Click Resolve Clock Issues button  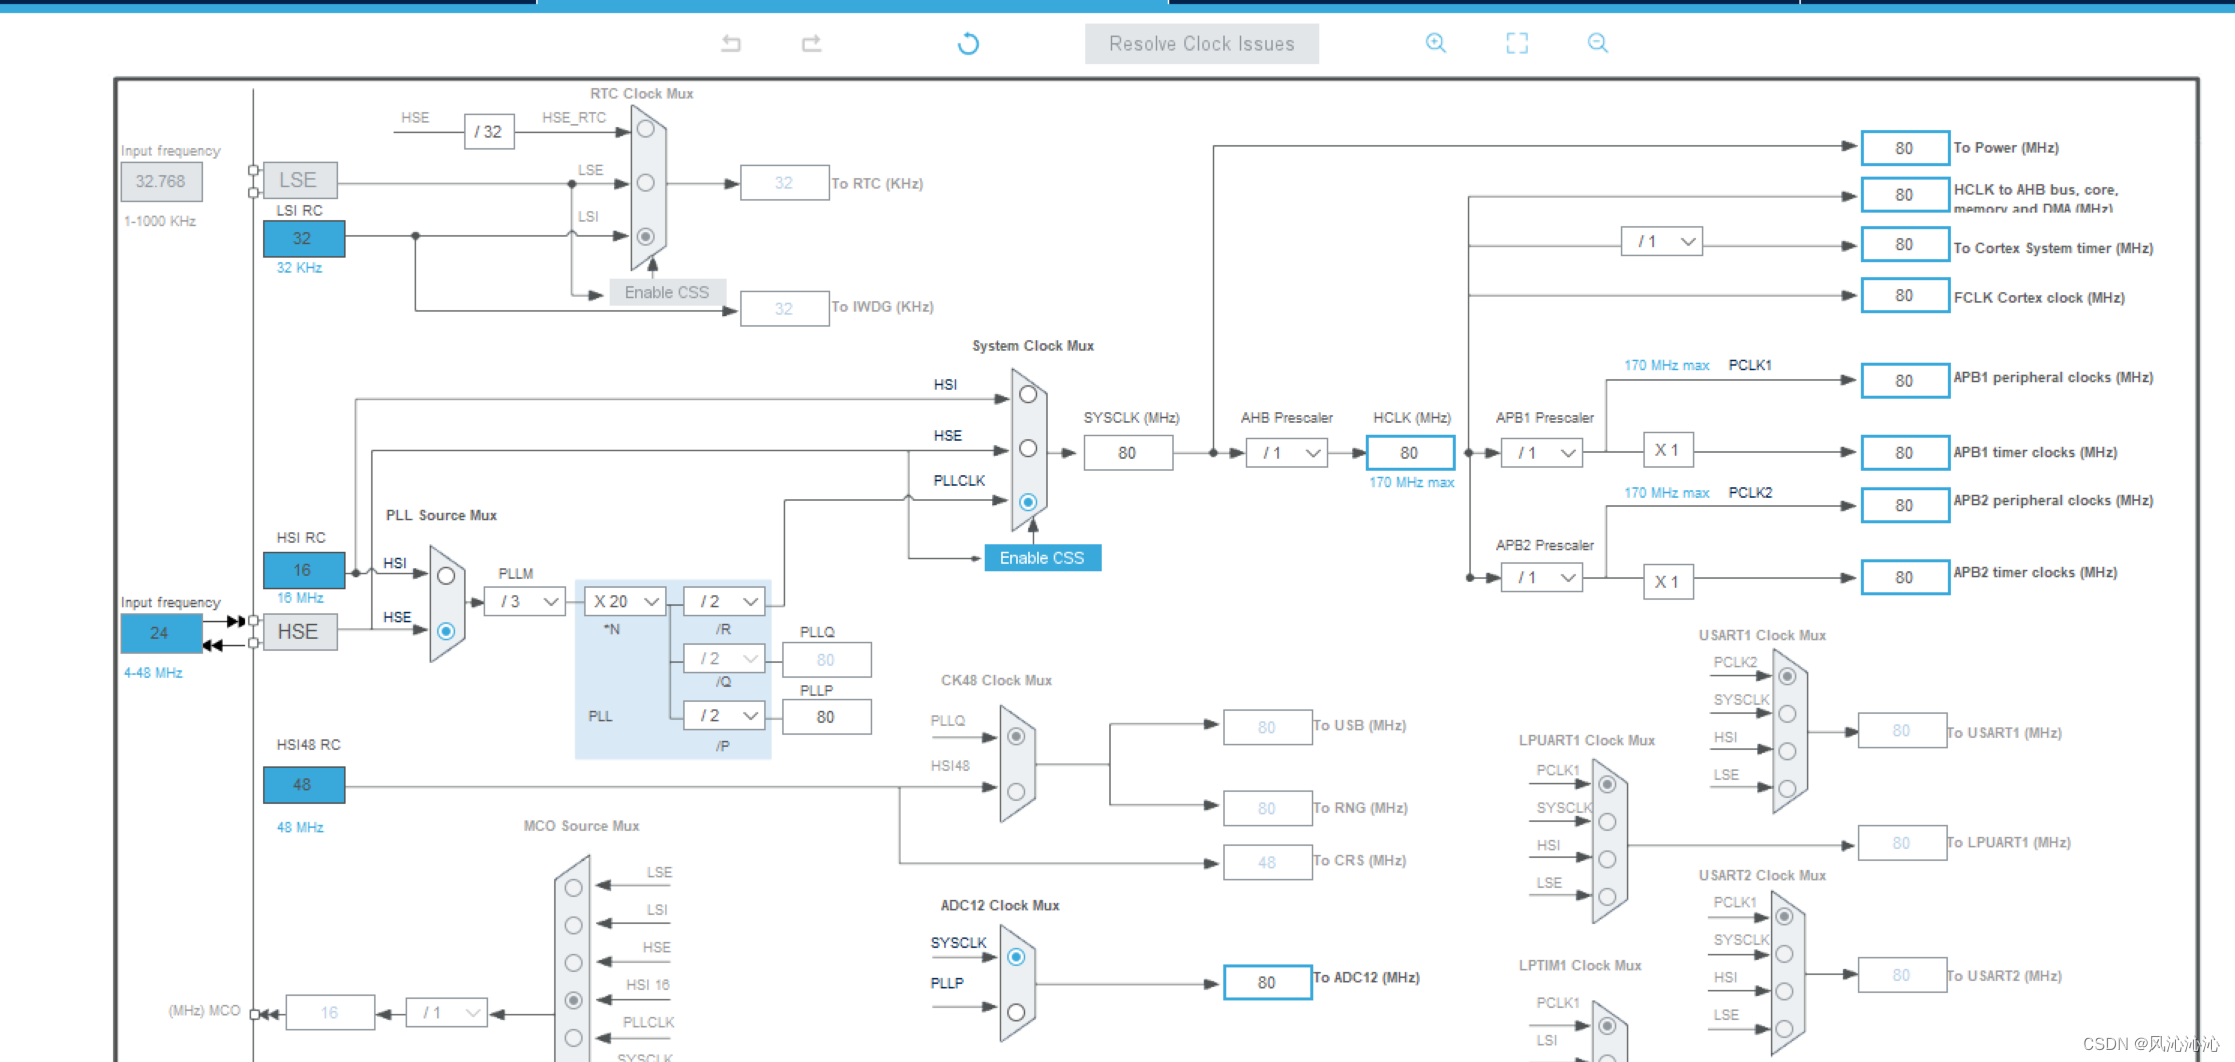coord(1201,44)
